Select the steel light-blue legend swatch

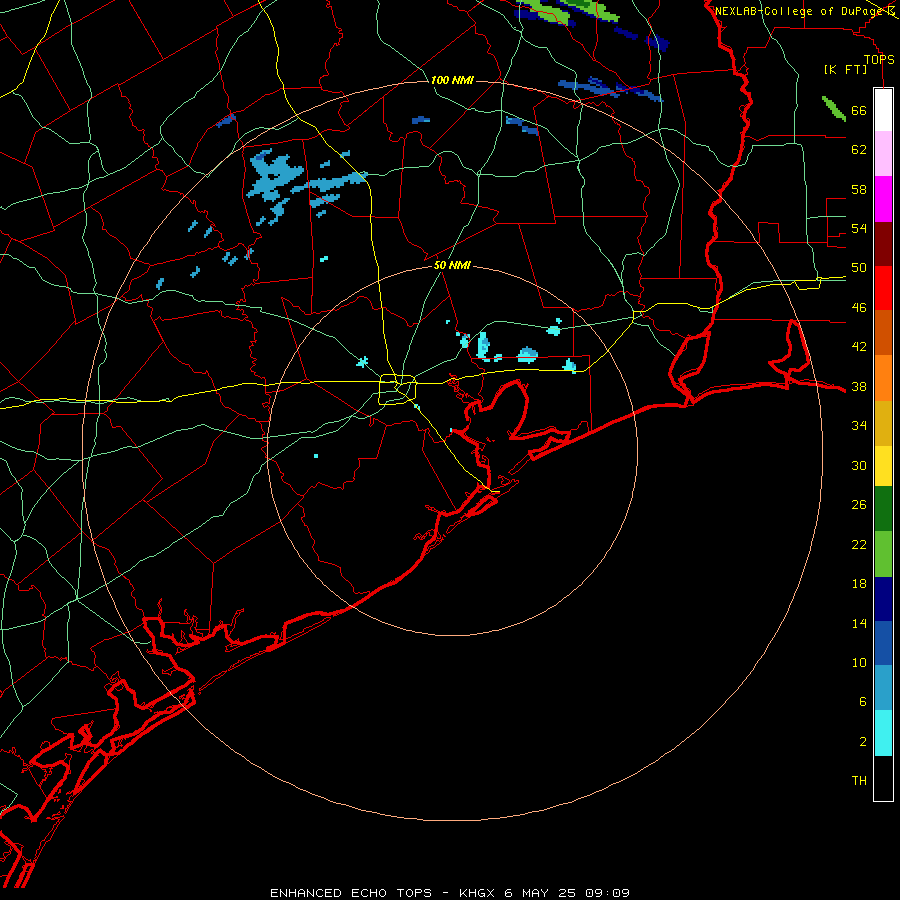pyautogui.click(x=883, y=688)
